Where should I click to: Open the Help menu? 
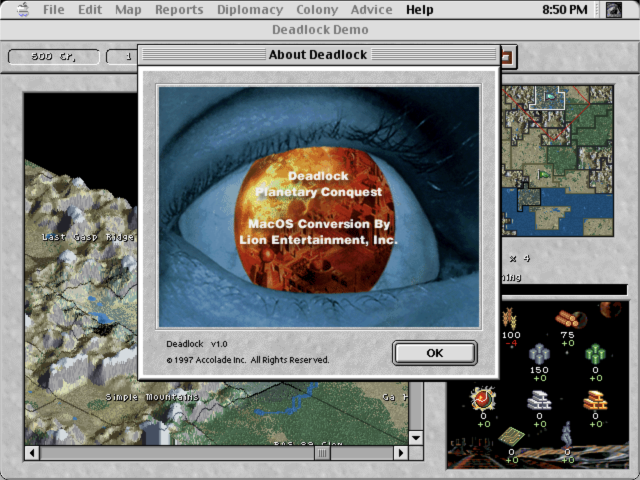tap(420, 9)
